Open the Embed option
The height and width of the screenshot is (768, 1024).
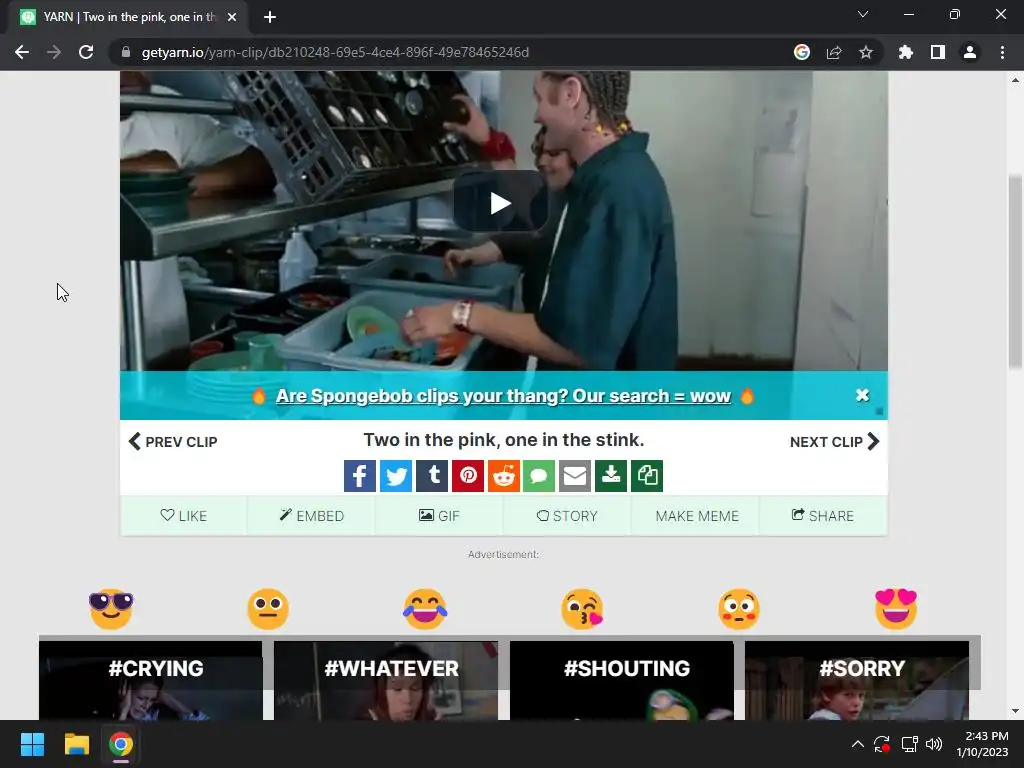pos(312,516)
